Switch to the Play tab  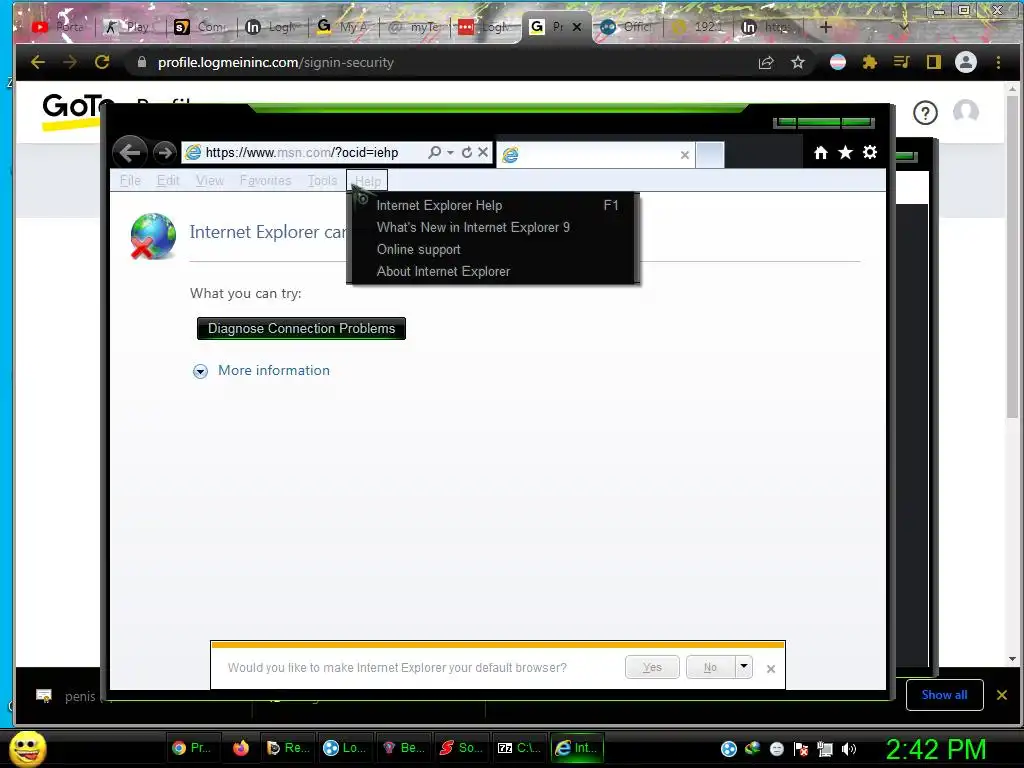(x=128, y=27)
